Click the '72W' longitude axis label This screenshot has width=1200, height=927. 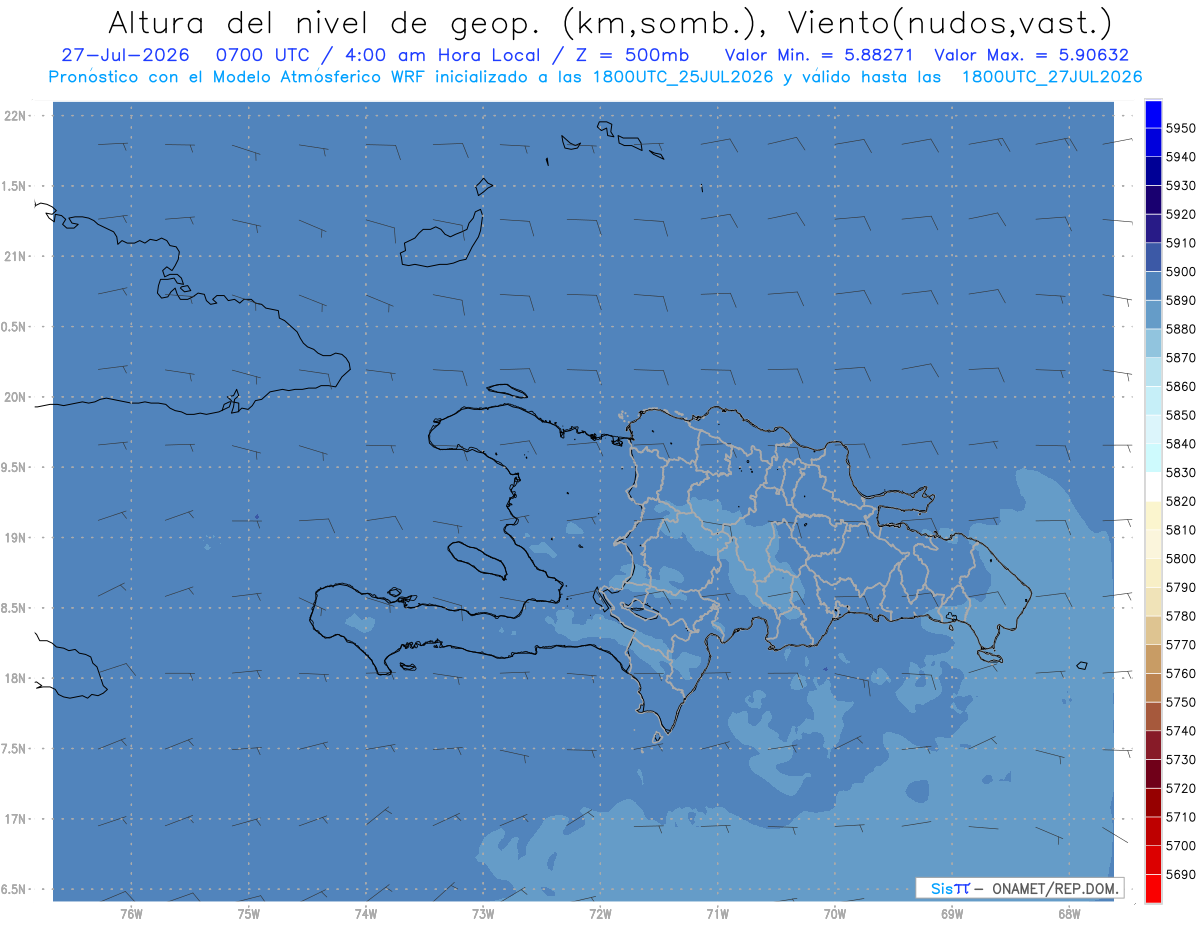click(600, 914)
